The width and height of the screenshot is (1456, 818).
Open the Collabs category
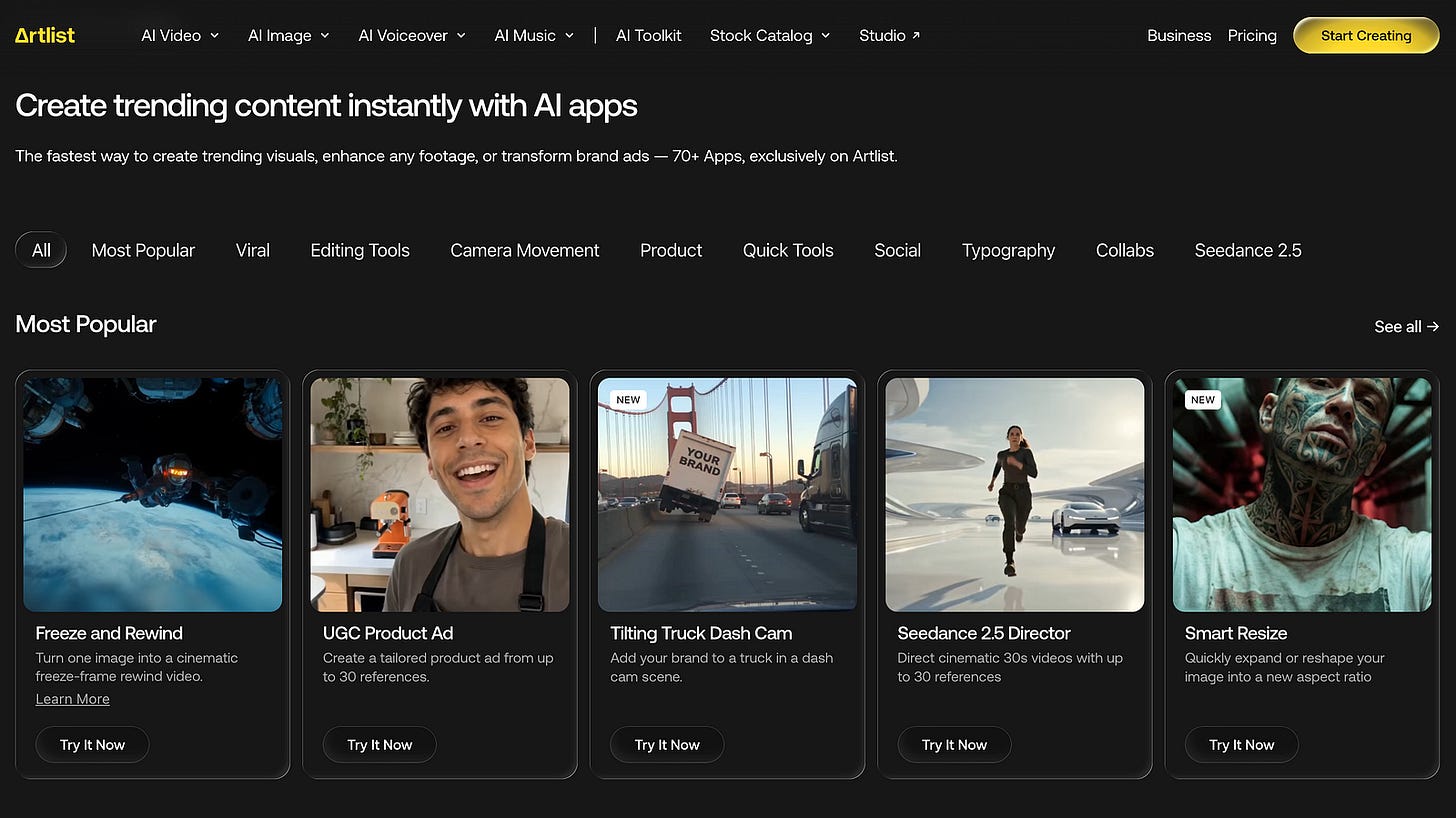(x=1125, y=250)
